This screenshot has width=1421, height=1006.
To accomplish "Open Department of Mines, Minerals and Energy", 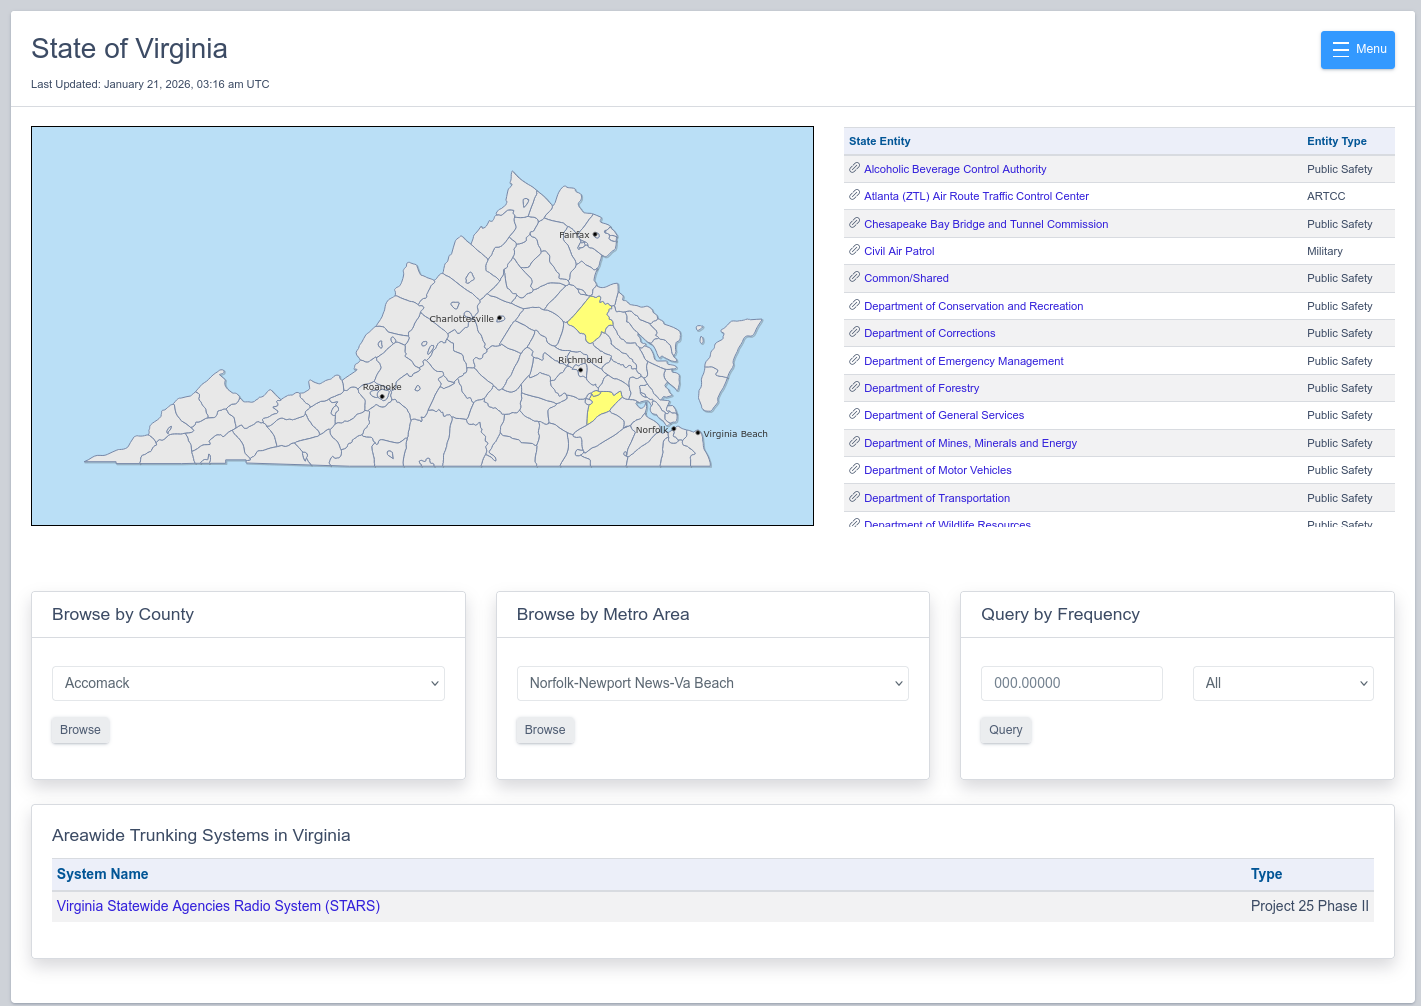I will coord(970,443).
